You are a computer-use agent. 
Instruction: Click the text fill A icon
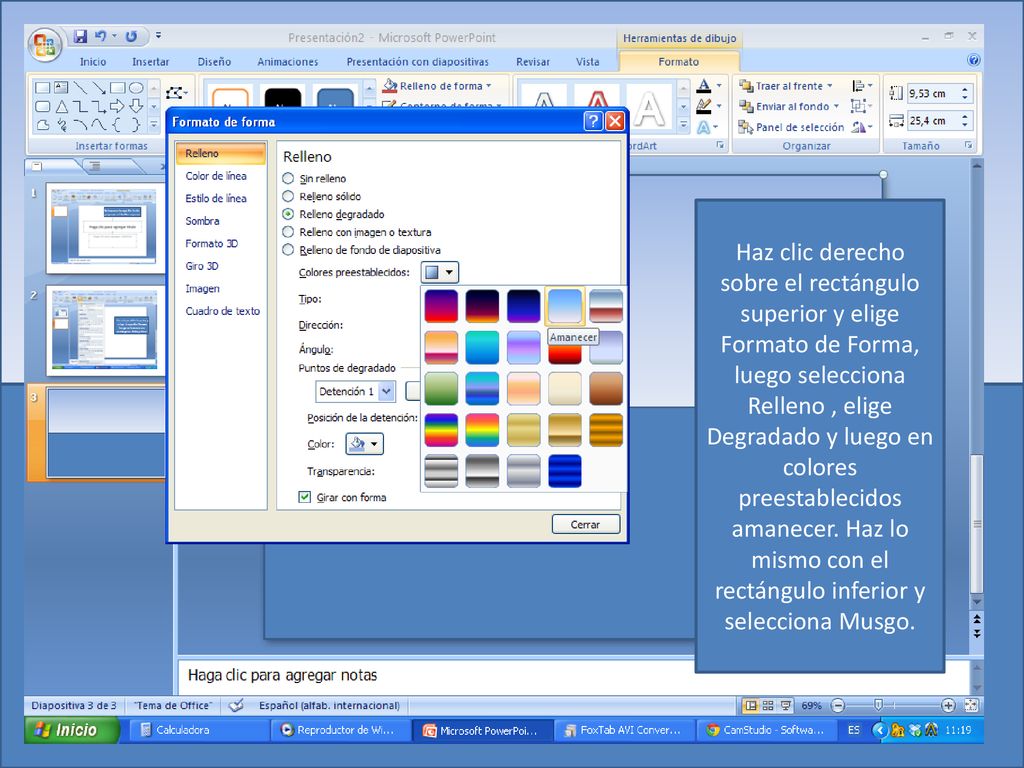(703, 86)
